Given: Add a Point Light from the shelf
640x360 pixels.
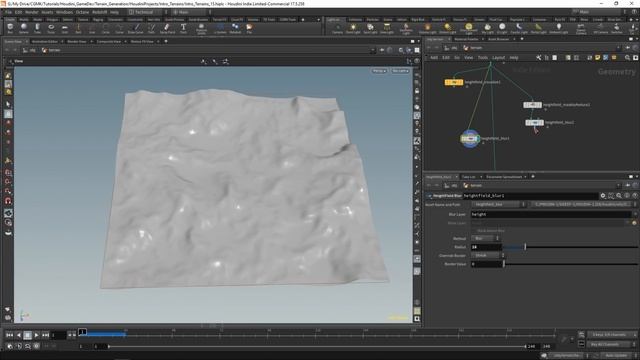Looking at the screenshot, I should (353, 28).
